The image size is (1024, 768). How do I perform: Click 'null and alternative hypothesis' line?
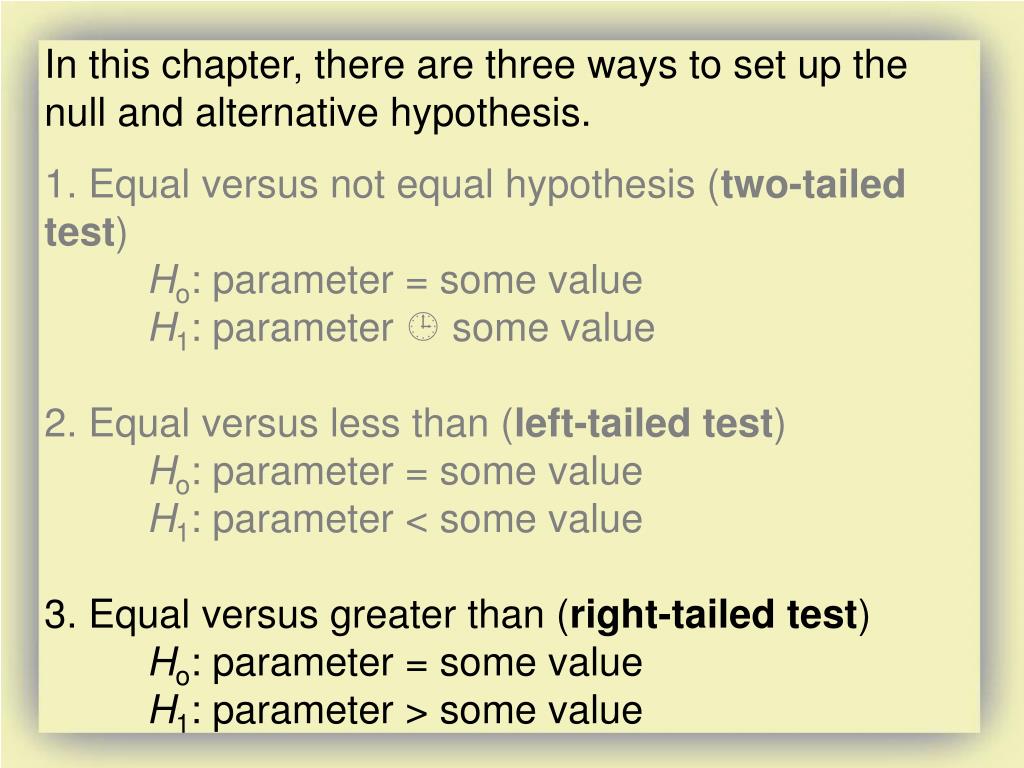coord(317,112)
